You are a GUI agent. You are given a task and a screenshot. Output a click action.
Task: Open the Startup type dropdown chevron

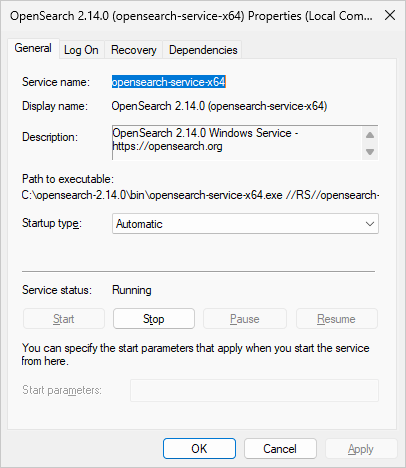pos(370,224)
